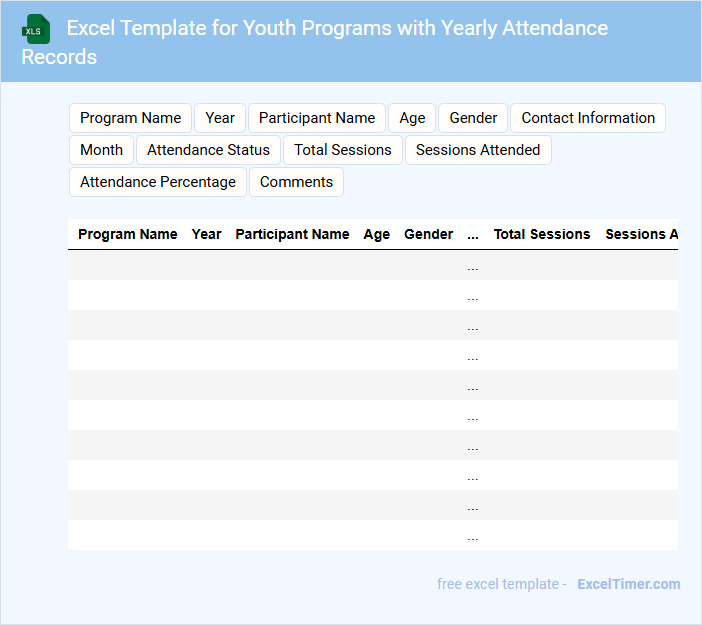702x625 pixels.
Task: Click the Contact Information tag
Action: point(588,118)
